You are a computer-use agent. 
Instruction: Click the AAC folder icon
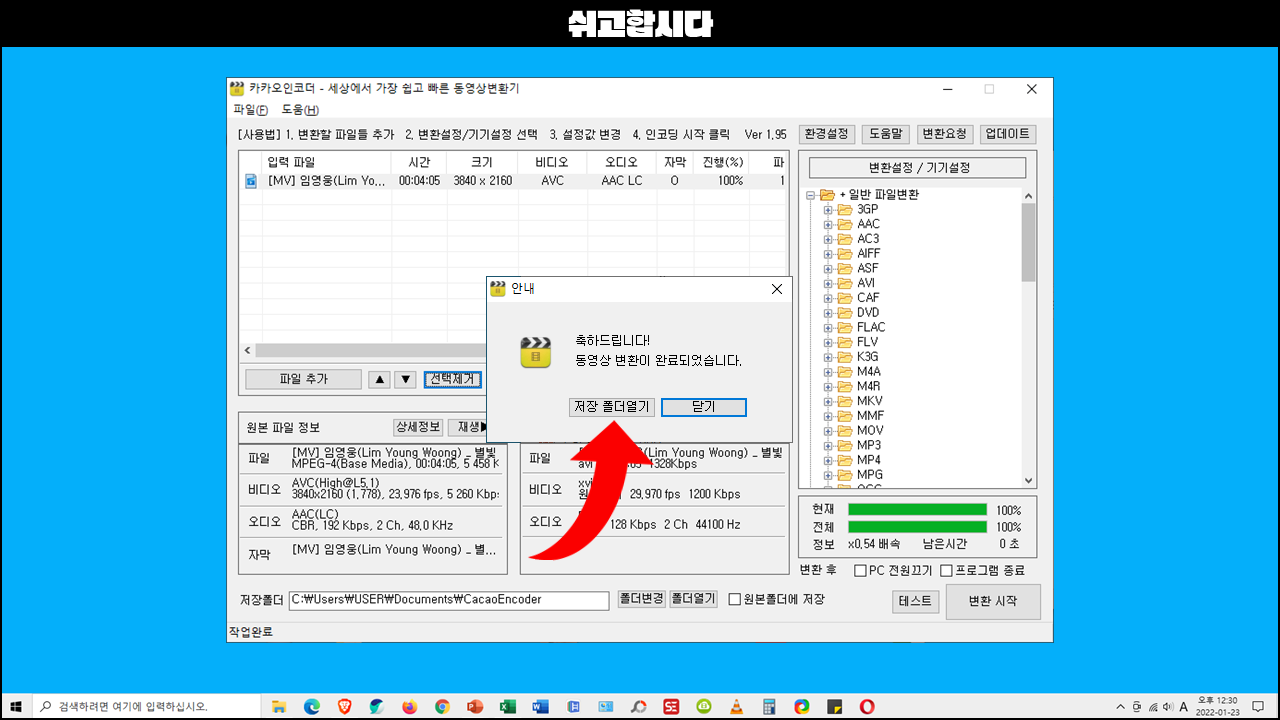pyautogui.click(x=844, y=224)
